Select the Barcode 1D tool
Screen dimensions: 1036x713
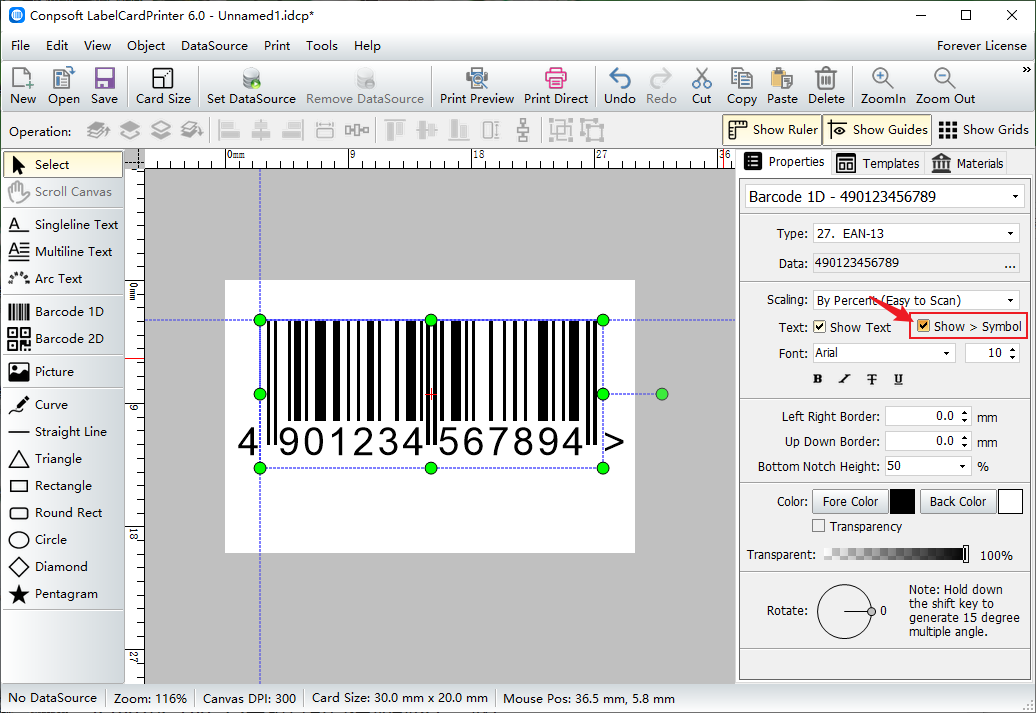[x=63, y=311]
